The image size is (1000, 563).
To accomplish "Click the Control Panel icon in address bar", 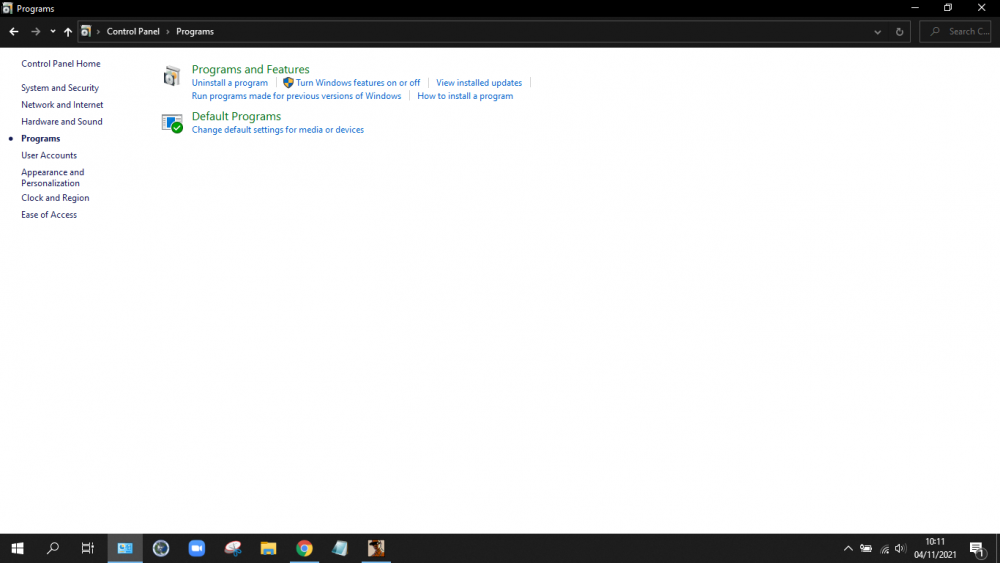I will pos(85,31).
